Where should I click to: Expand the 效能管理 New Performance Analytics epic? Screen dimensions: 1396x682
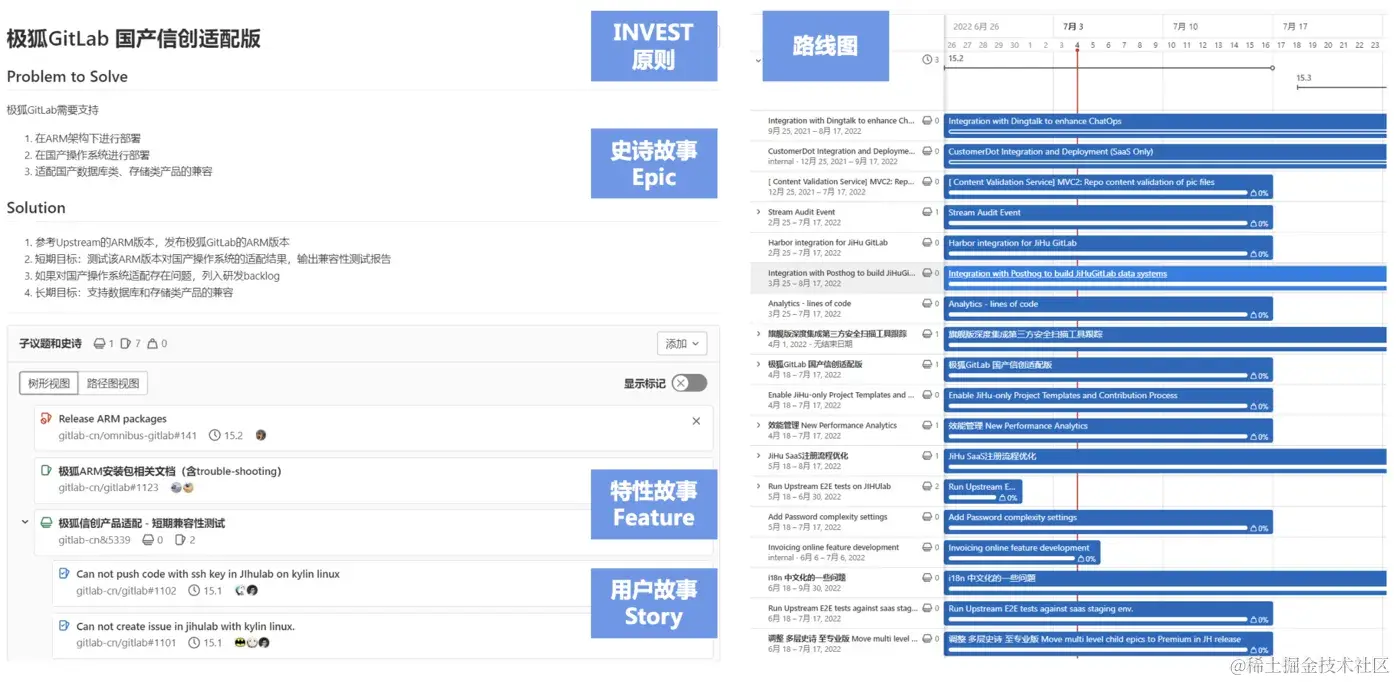(x=758, y=425)
